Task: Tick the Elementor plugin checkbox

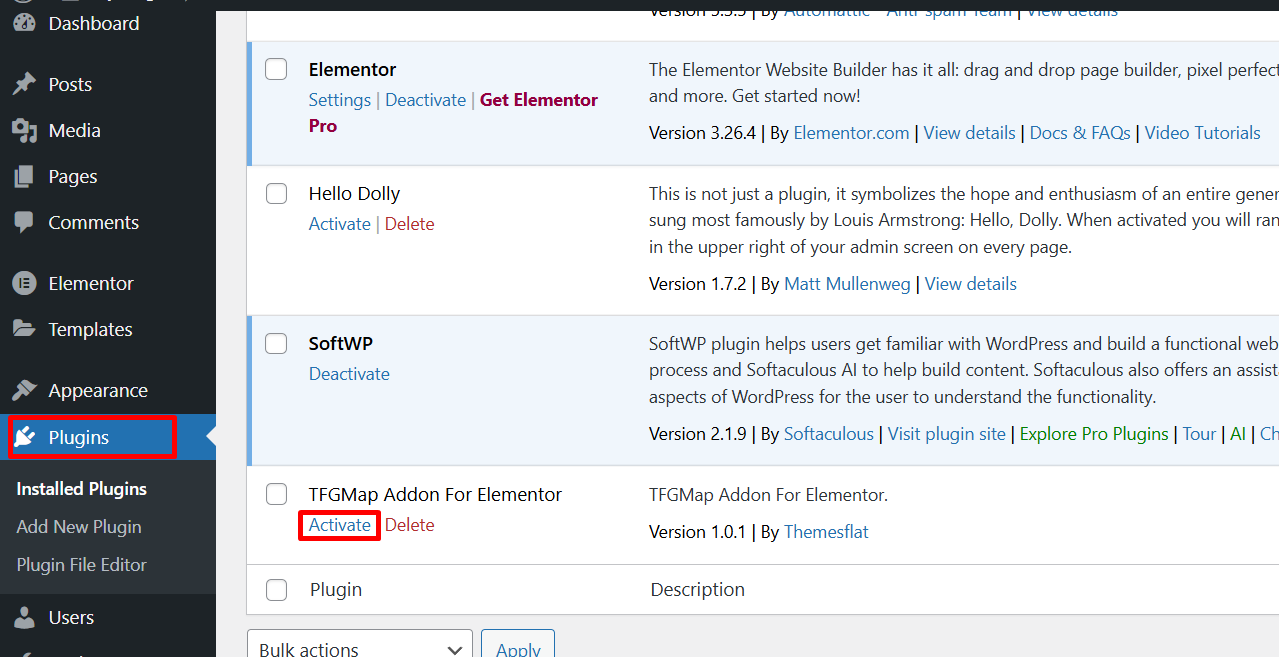Action: (x=276, y=69)
